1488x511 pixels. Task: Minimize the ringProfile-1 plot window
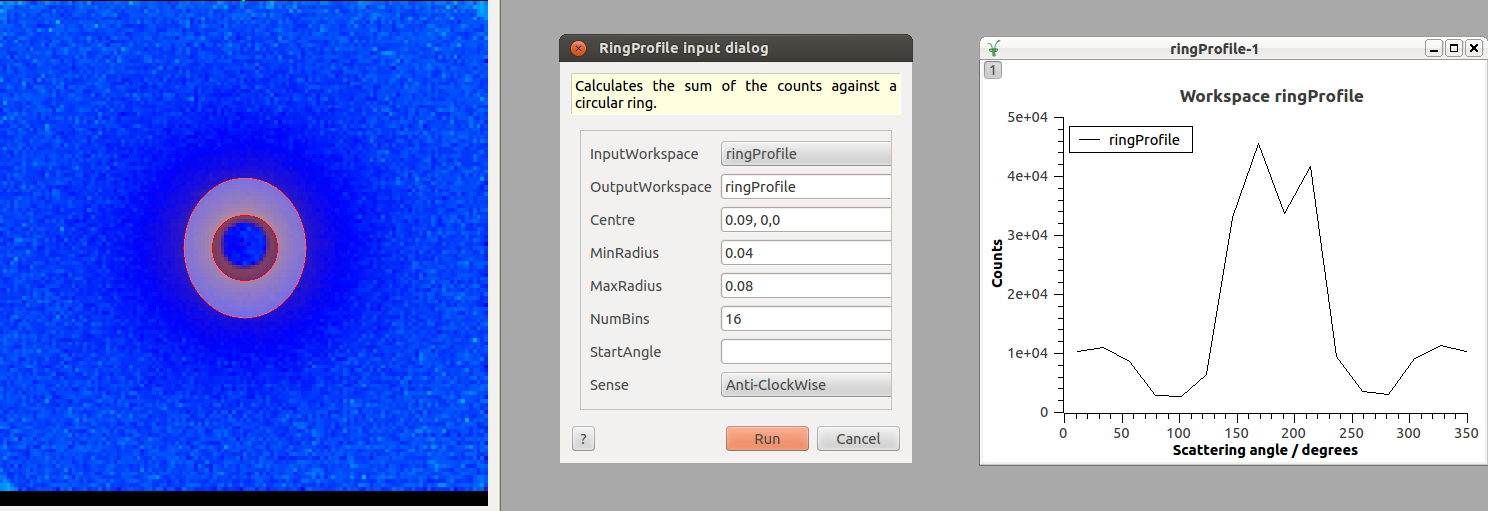pos(1434,48)
